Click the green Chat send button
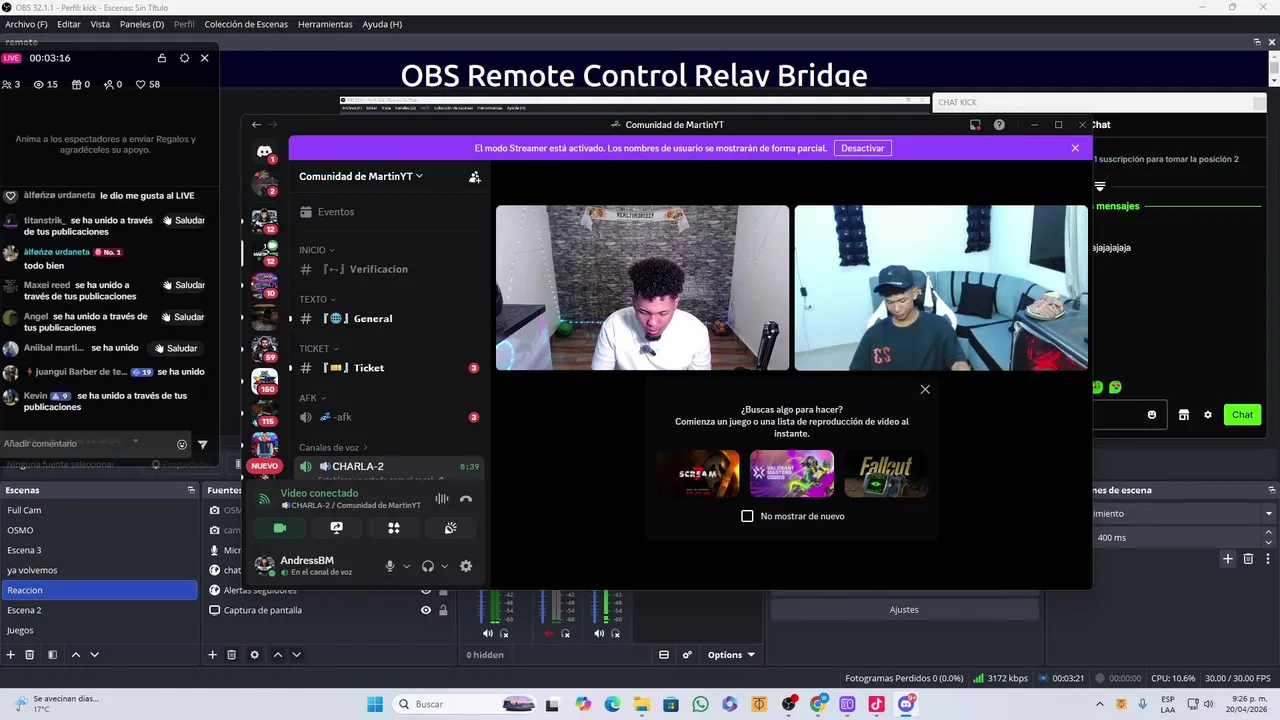This screenshot has width=1280, height=720. tap(1242, 415)
